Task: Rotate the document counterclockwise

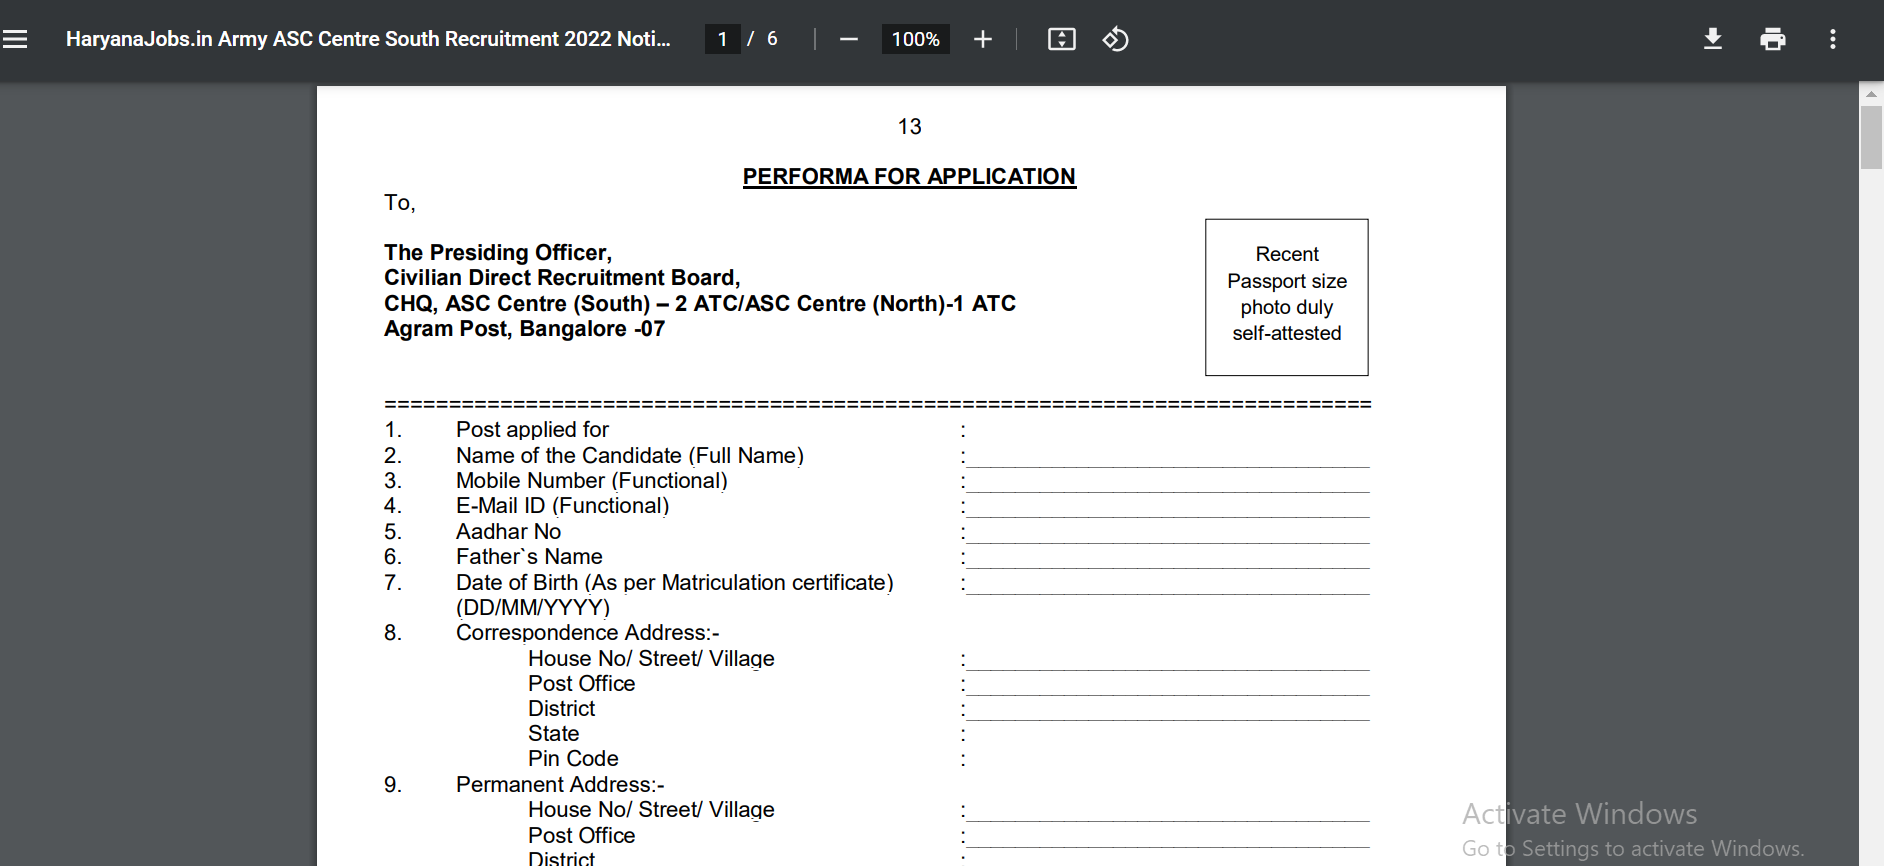Action: (1115, 39)
